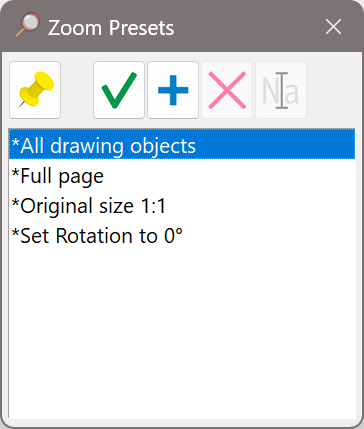Click the magnifying glass icon in the title bar
The height and width of the screenshot is (429, 364).
[27, 25]
